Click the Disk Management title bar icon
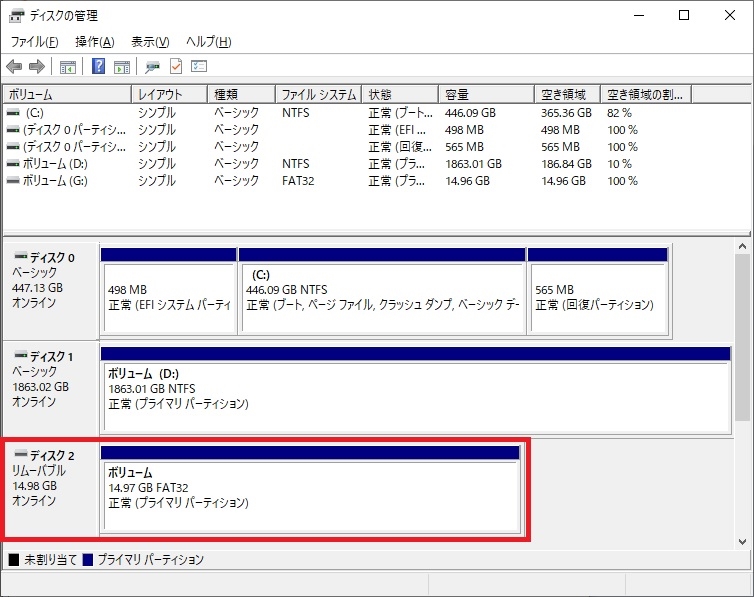This screenshot has height=597, width=754. 16,16
